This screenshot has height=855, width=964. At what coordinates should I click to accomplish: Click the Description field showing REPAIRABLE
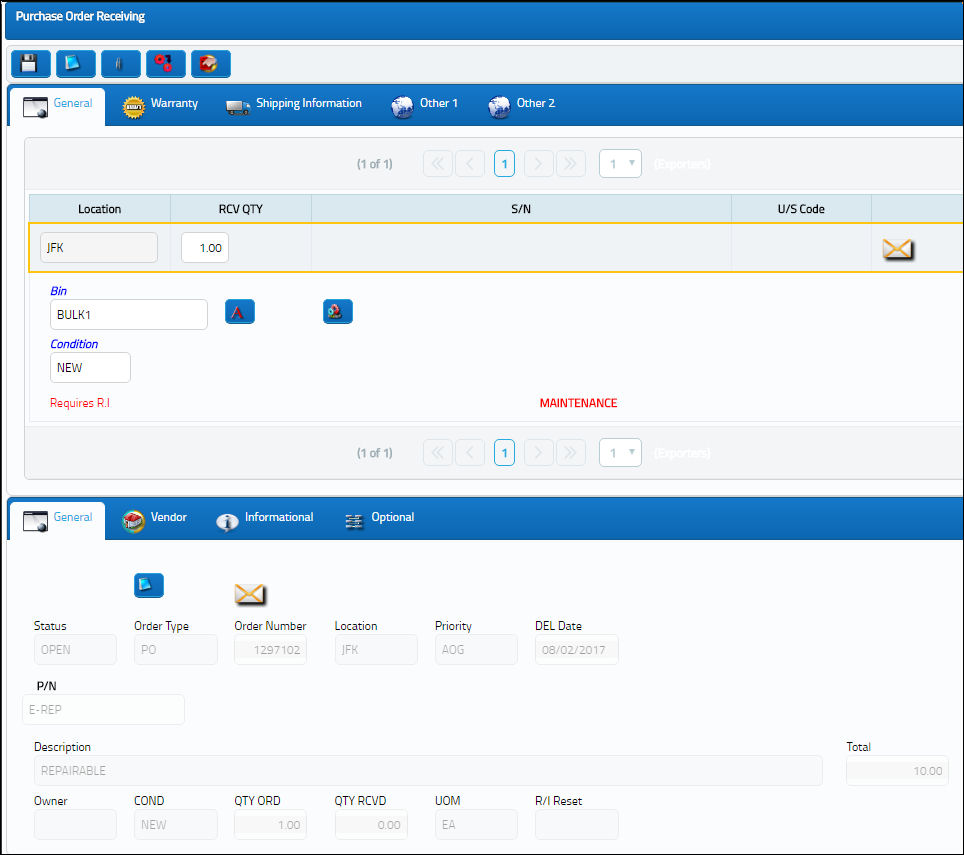tap(428, 771)
